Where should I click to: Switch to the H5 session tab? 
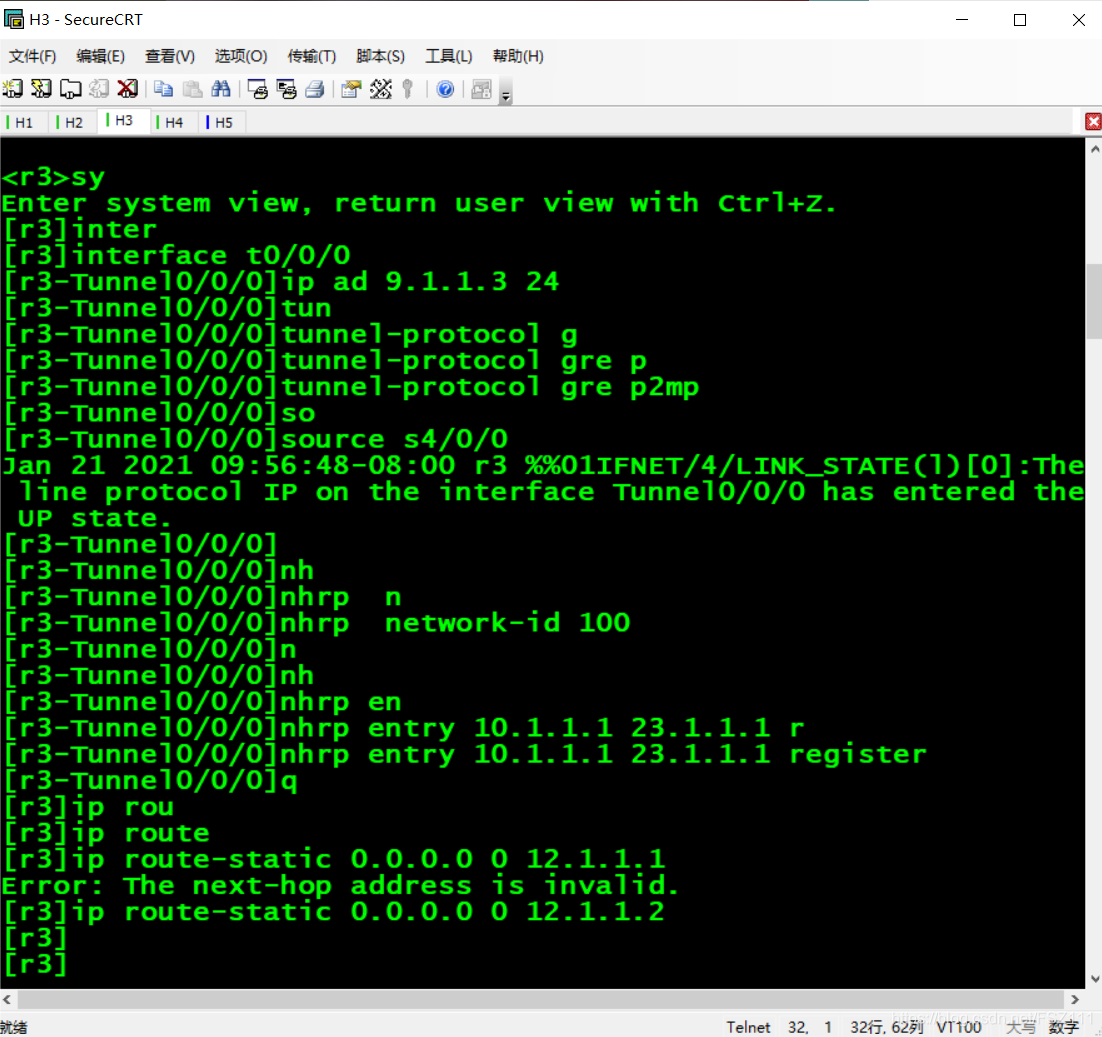click(223, 122)
